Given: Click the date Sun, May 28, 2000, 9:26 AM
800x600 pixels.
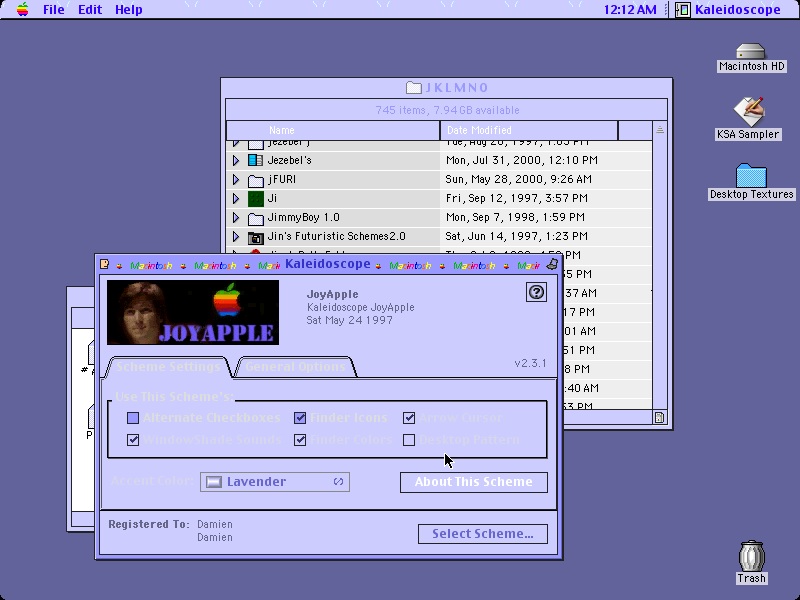Looking at the screenshot, I should pyautogui.click(x=518, y=179).
